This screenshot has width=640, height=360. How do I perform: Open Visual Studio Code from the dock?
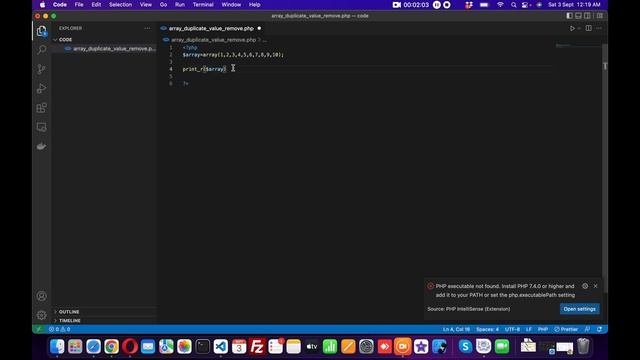(221, 347)
